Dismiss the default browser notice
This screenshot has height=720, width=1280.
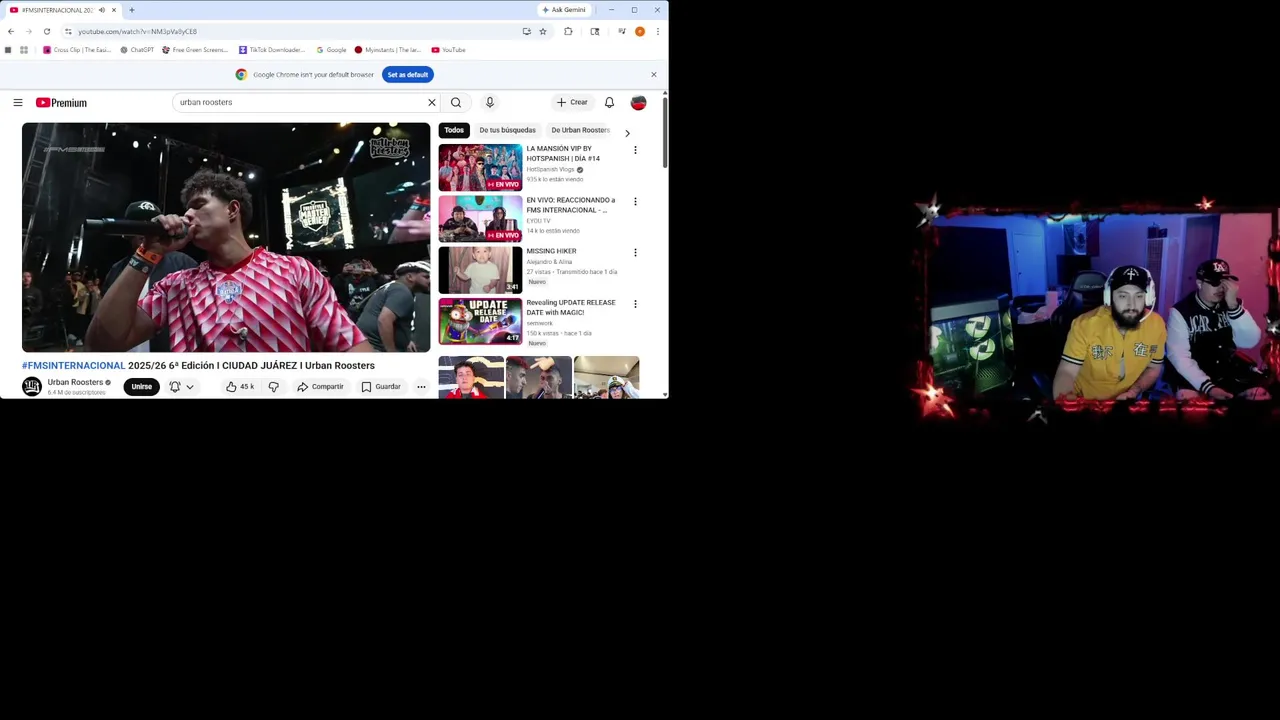click(654, 75)
